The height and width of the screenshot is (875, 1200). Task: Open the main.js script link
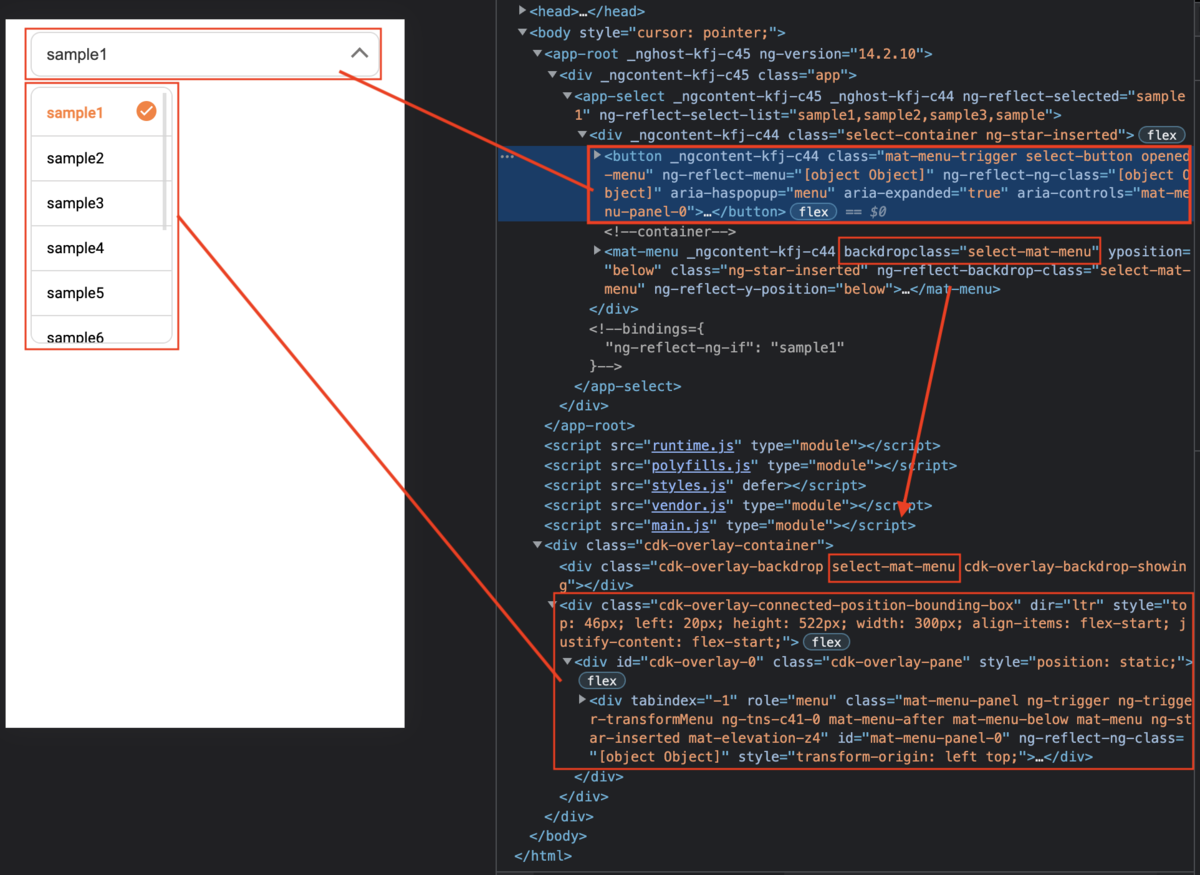coord(681,525)
